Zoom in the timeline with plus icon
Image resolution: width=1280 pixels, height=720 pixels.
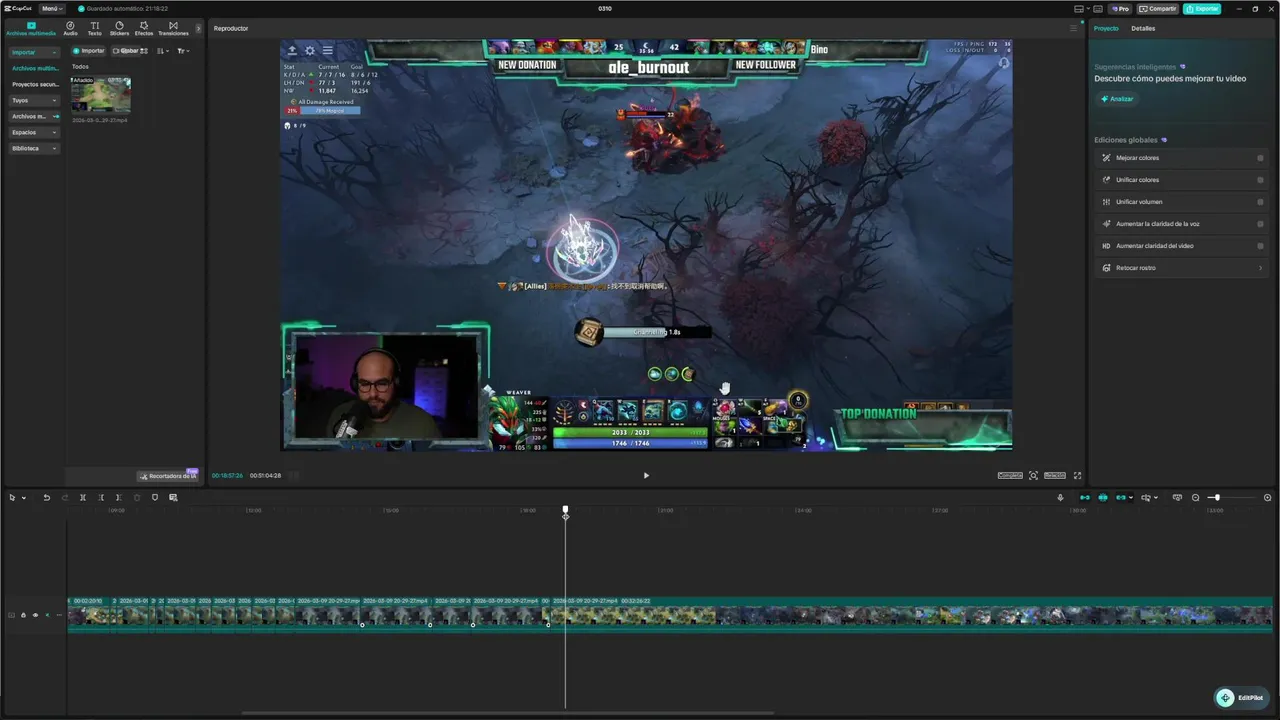pos(1267,497)
